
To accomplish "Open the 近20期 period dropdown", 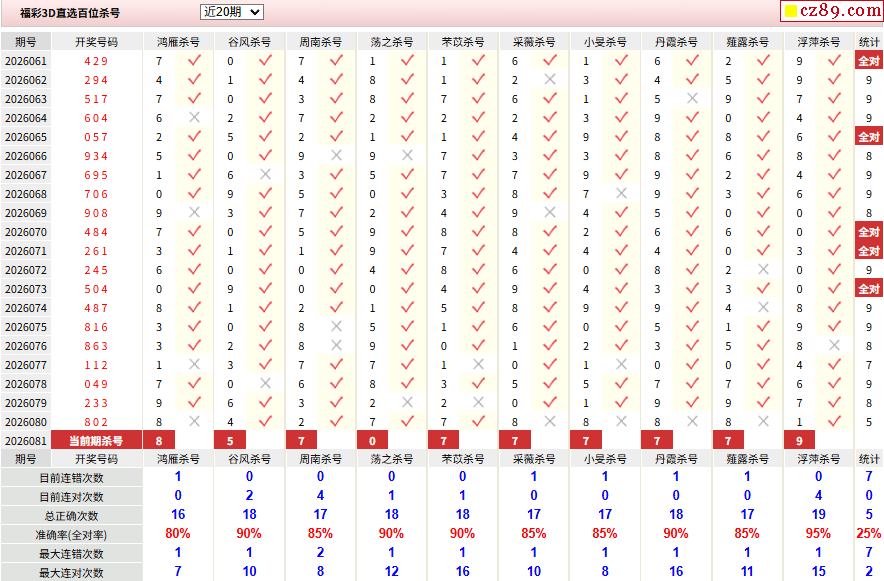I will coord(232,12).
